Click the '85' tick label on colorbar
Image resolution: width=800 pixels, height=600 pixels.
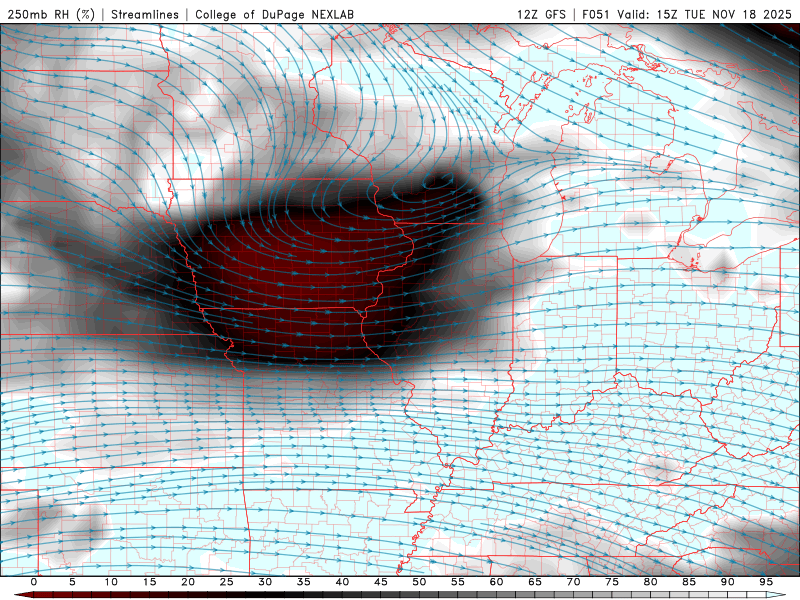pos(689,582)
